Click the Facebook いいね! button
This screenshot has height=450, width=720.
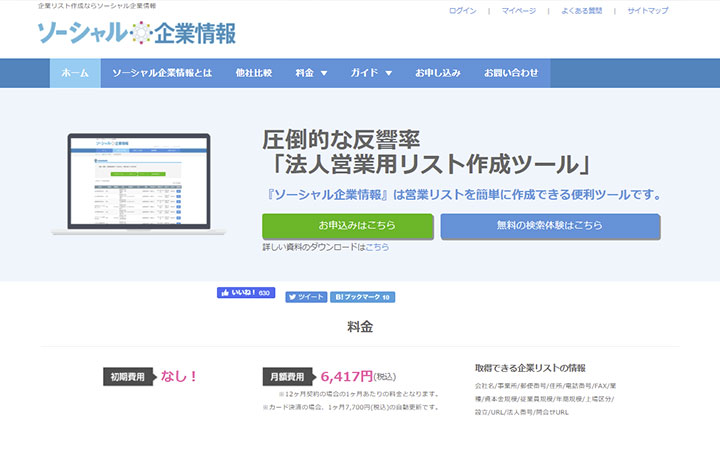click(x=246, y=292)
